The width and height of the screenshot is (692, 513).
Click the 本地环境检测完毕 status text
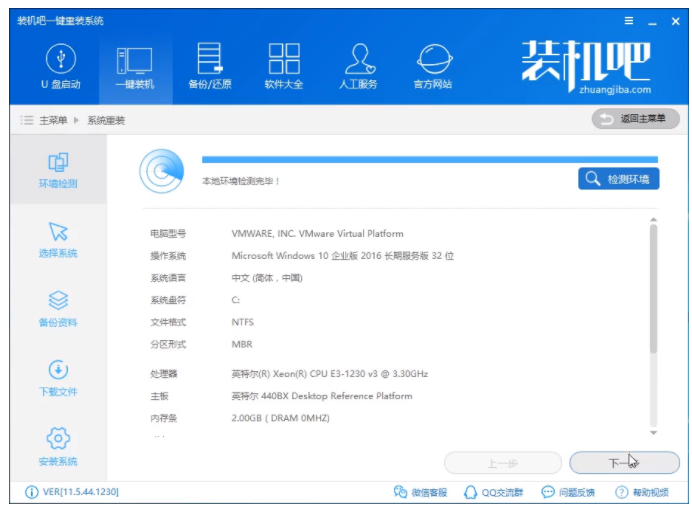(x=241, y=181)
